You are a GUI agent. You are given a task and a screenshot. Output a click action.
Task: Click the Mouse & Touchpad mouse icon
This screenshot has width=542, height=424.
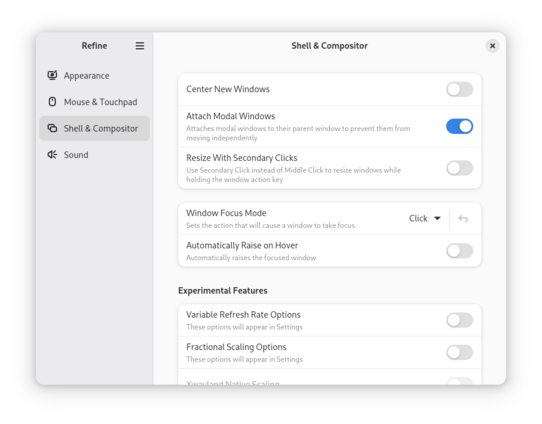pyautogui.click(x=52, y=102)
